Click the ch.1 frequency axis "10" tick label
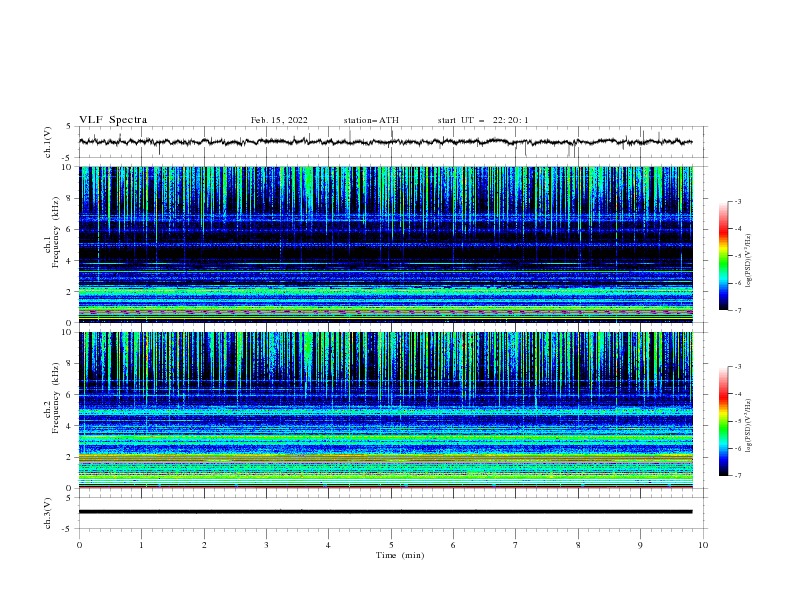792x612 pixels. coord(67,167)
